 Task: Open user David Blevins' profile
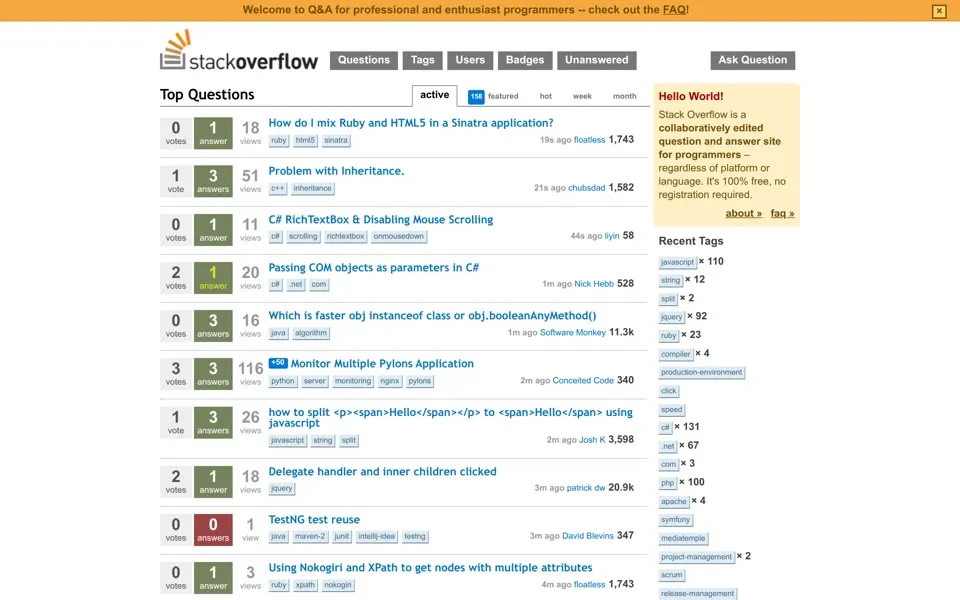pyautogui.click(x=588, y=536)
